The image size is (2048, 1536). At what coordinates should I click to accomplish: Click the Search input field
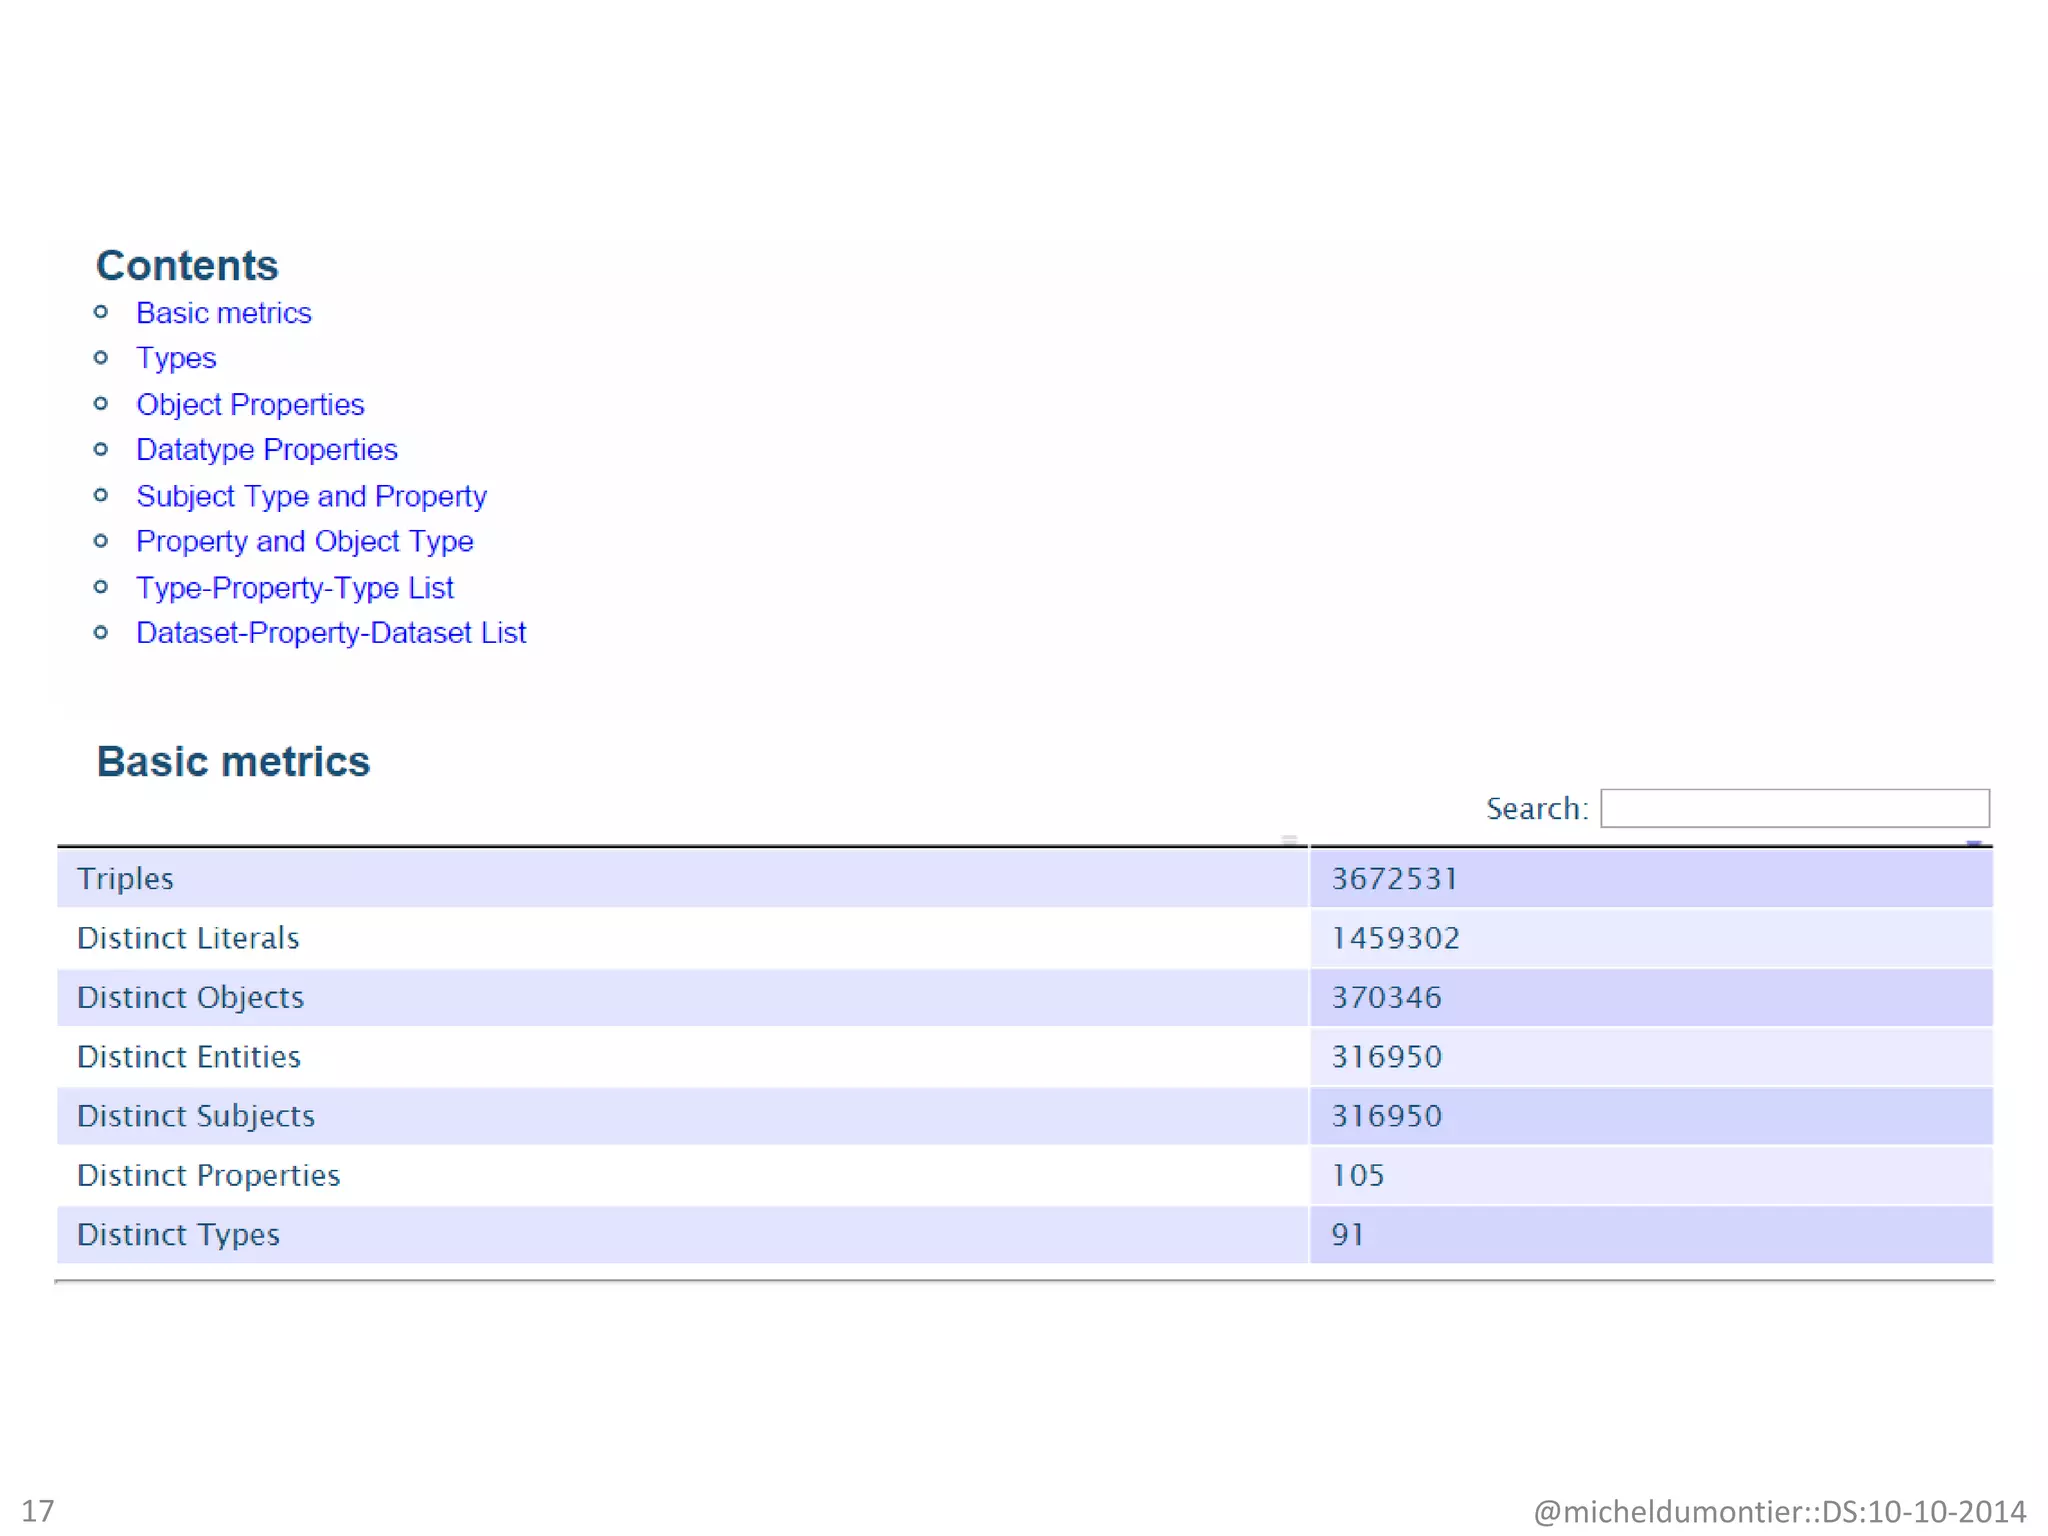(1794, 808)
